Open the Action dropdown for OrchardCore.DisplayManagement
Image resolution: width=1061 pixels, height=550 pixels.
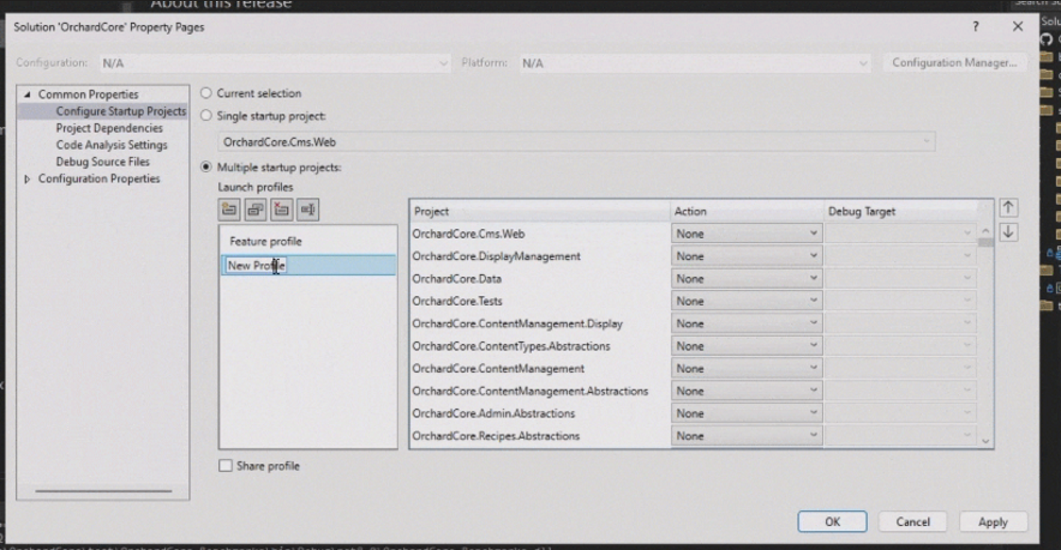coord(746,256)
